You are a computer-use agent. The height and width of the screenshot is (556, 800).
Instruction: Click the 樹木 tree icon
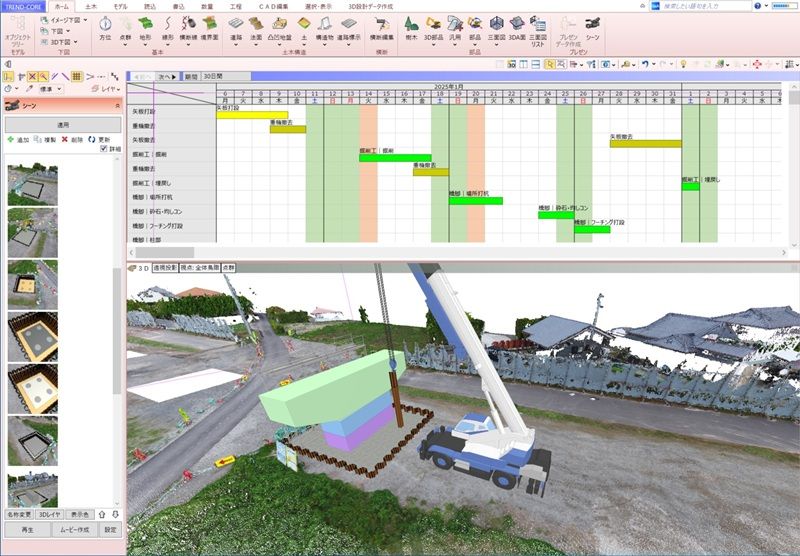412,27
